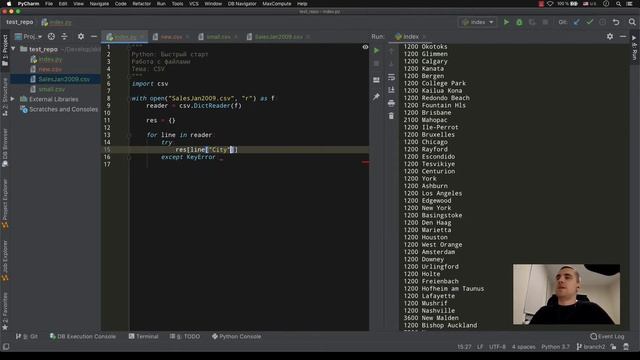Viewport: 640px width, 360px height.
Task: Select new.csv in Project tree
Action: point(50,69)
